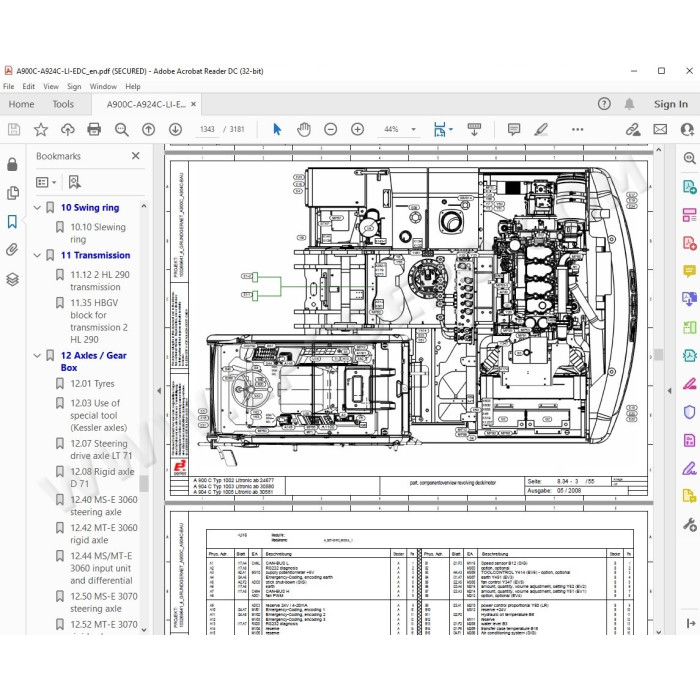This screenshot has height=700, width=700.
Task: Open the Layers panel icon
Action: pyautogui.click(x=12, y=279)
